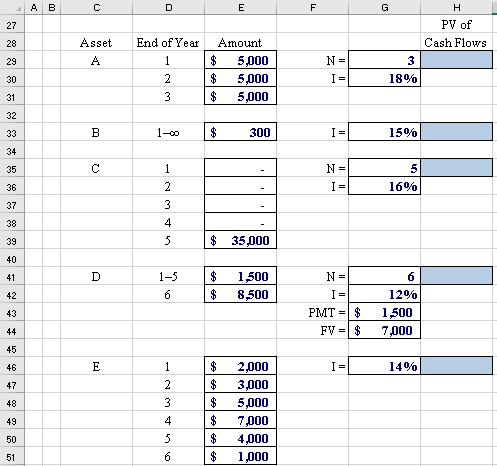Select the 12% interest rate cell
Screen dimensions: 497x466
point(385,294)
